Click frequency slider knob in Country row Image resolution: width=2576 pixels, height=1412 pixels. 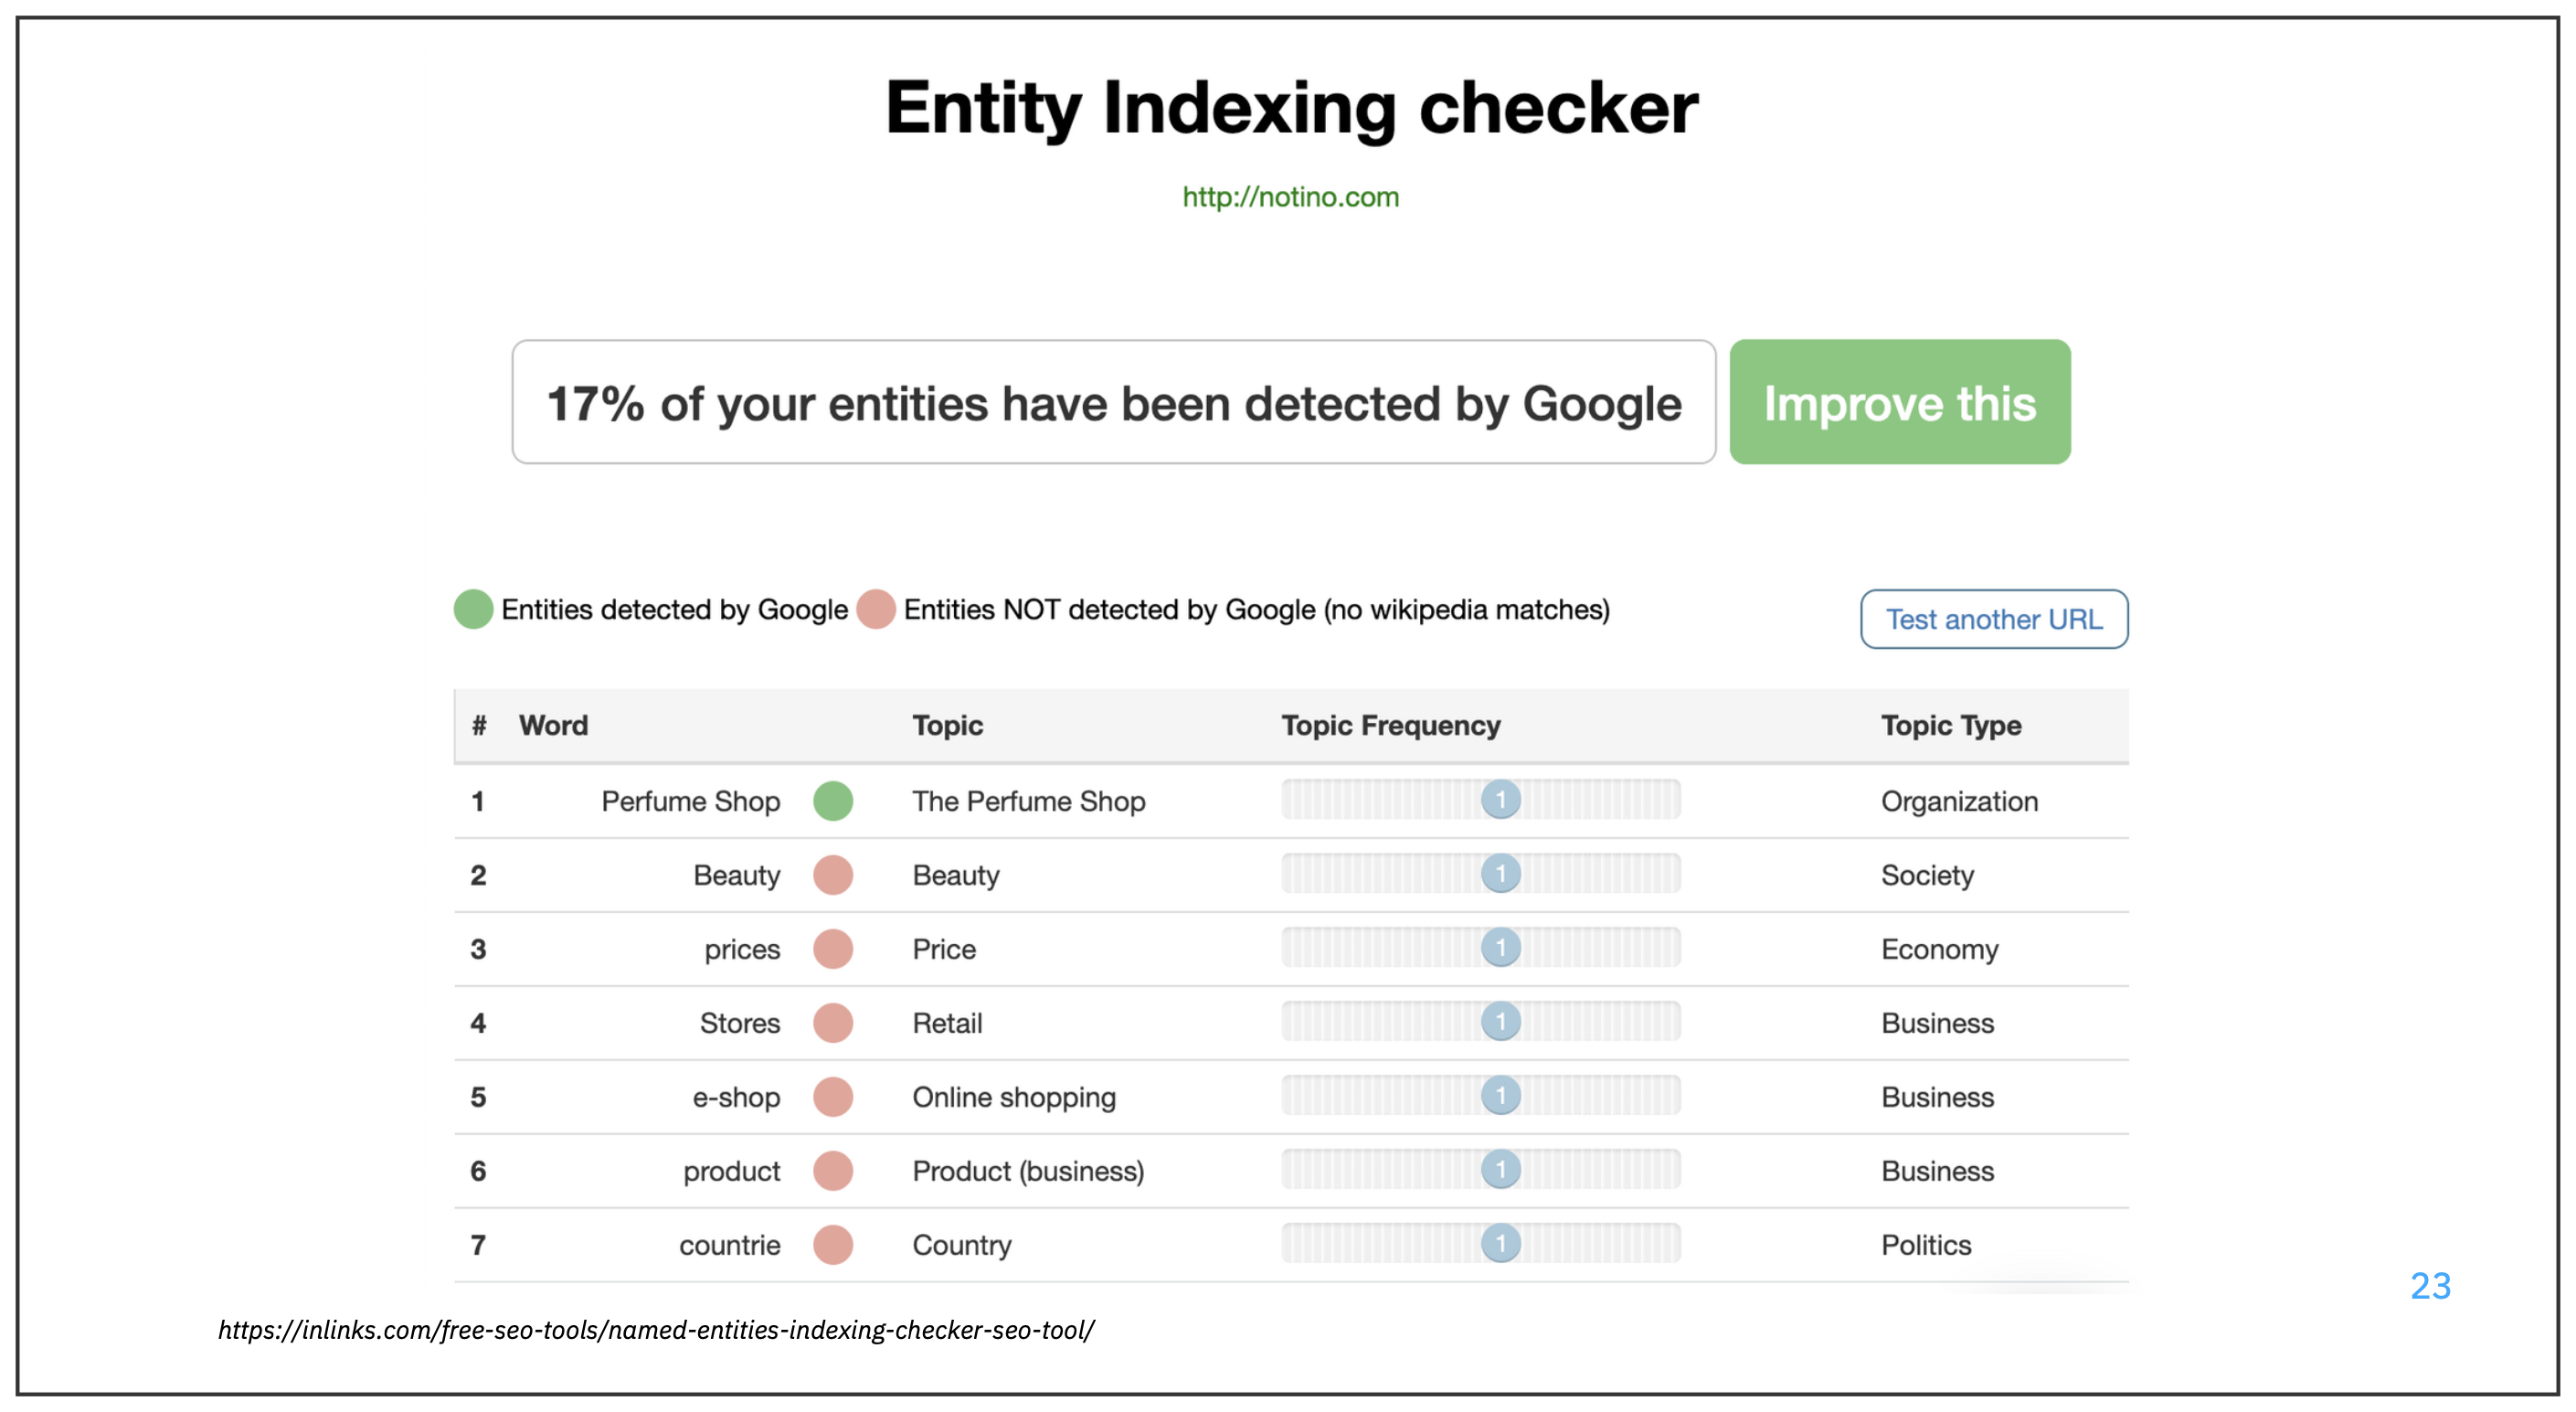(1500, 1243)
